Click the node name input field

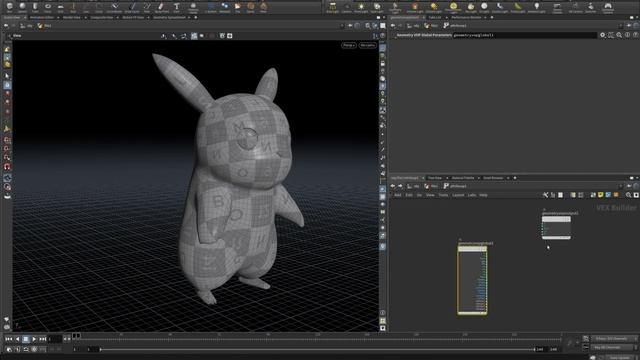(x=524, y=35)
